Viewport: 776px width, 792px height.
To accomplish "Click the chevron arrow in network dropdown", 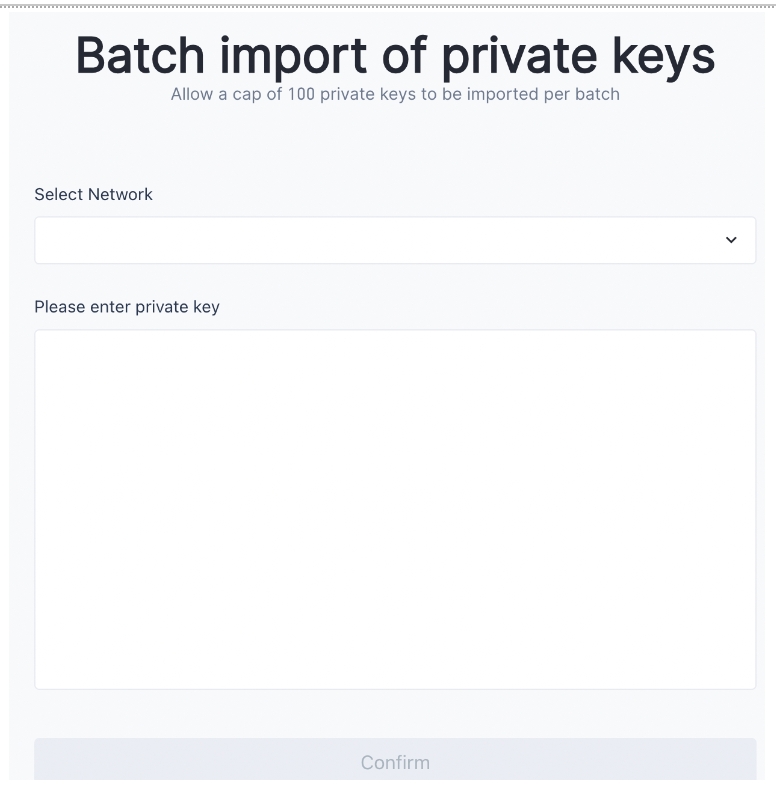I will pos(731,240).
